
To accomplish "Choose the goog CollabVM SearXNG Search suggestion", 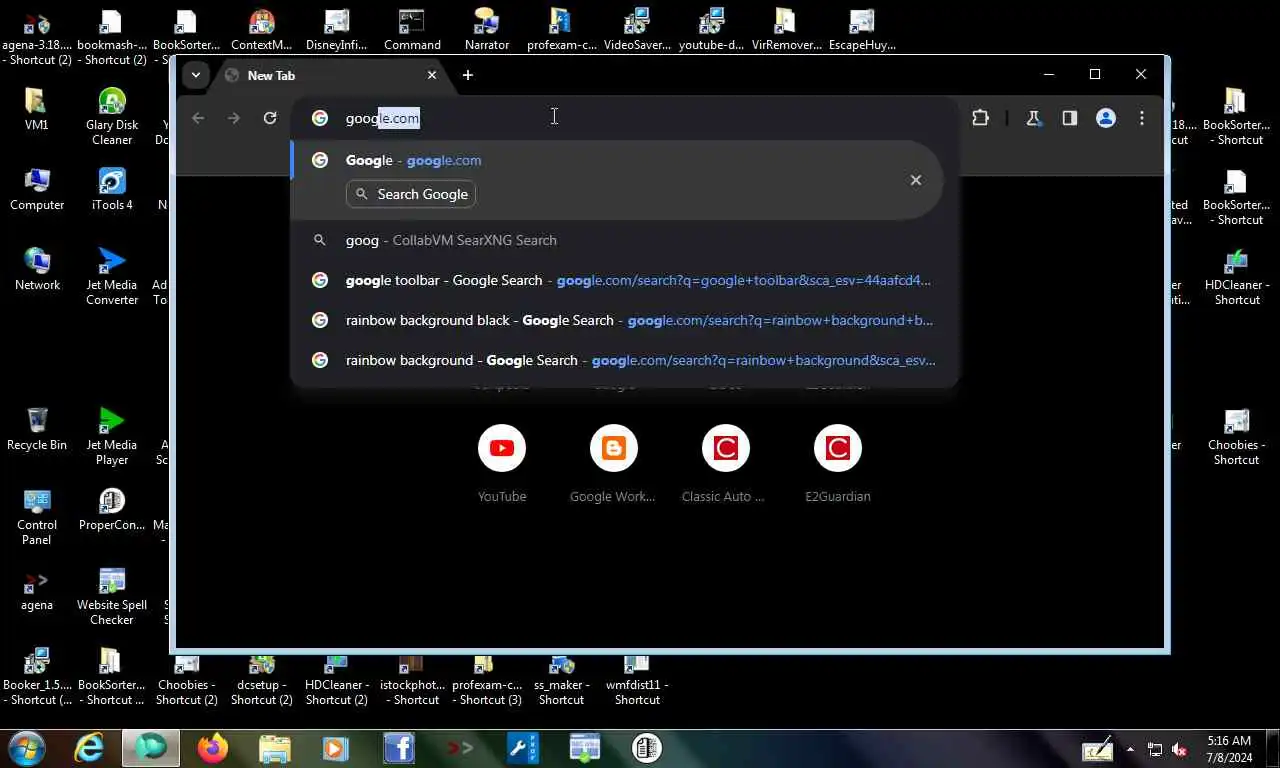I will coord(624,240).
